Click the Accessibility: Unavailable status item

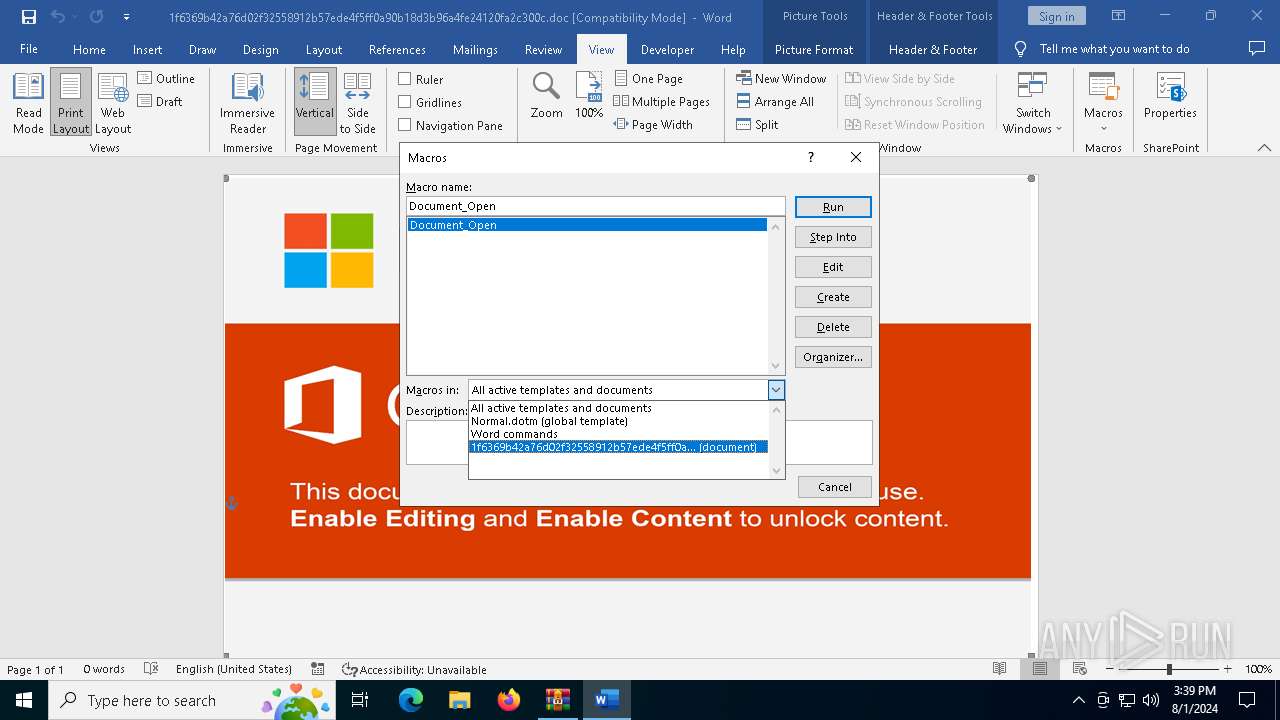(x=414, y=669)
